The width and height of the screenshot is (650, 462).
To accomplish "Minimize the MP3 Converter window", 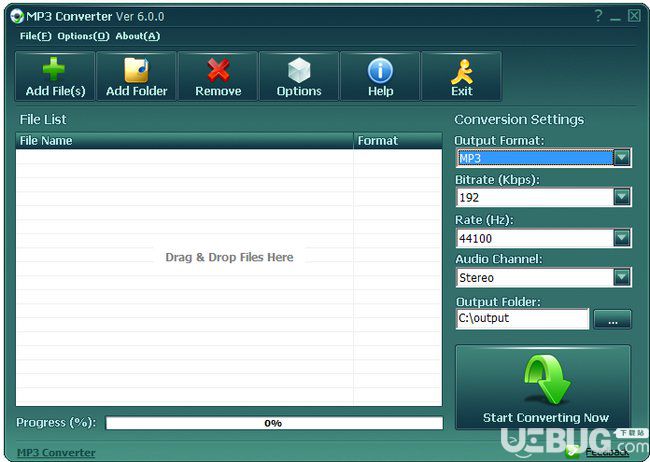I will coord(616,17).
